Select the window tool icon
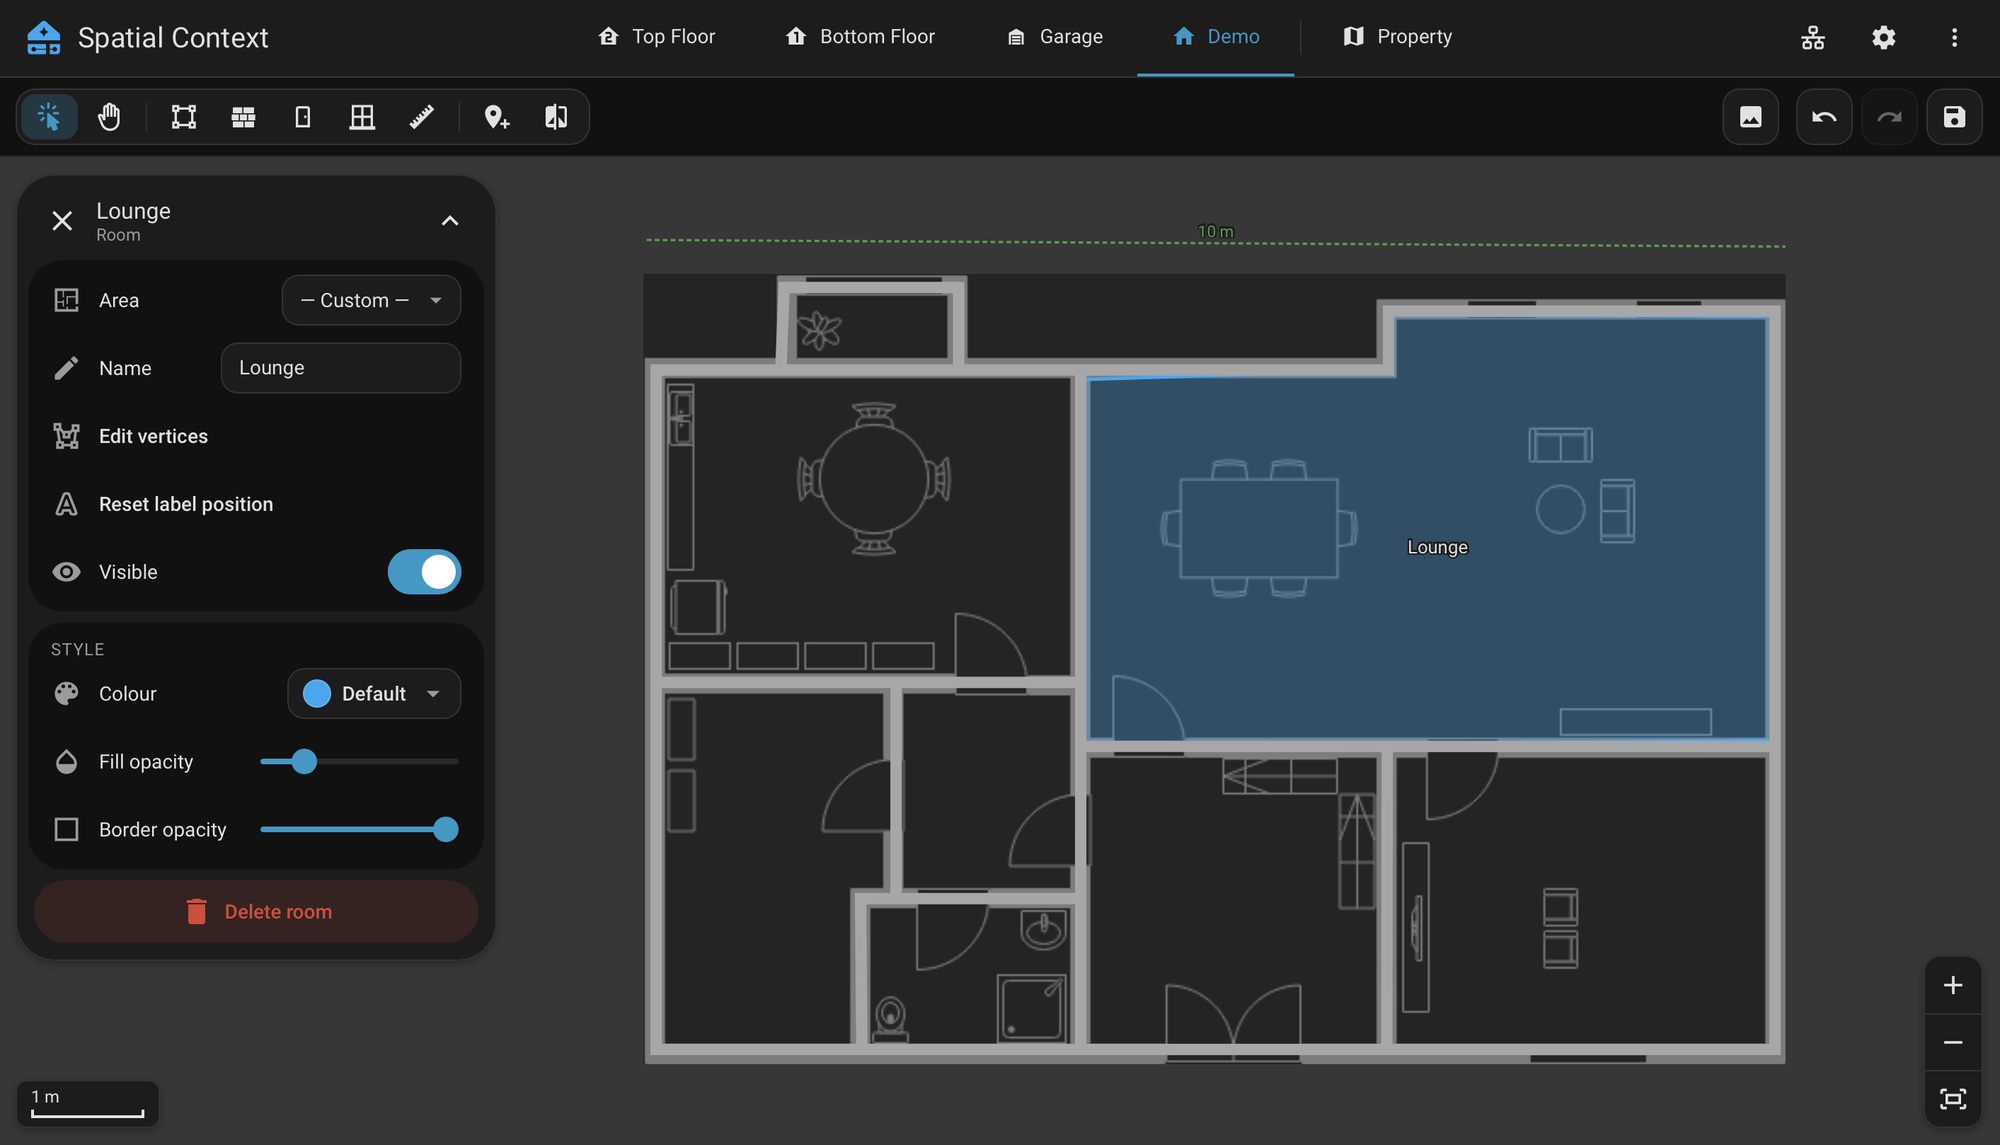This screenshot has height=1145, width=2000. (362, 117)
